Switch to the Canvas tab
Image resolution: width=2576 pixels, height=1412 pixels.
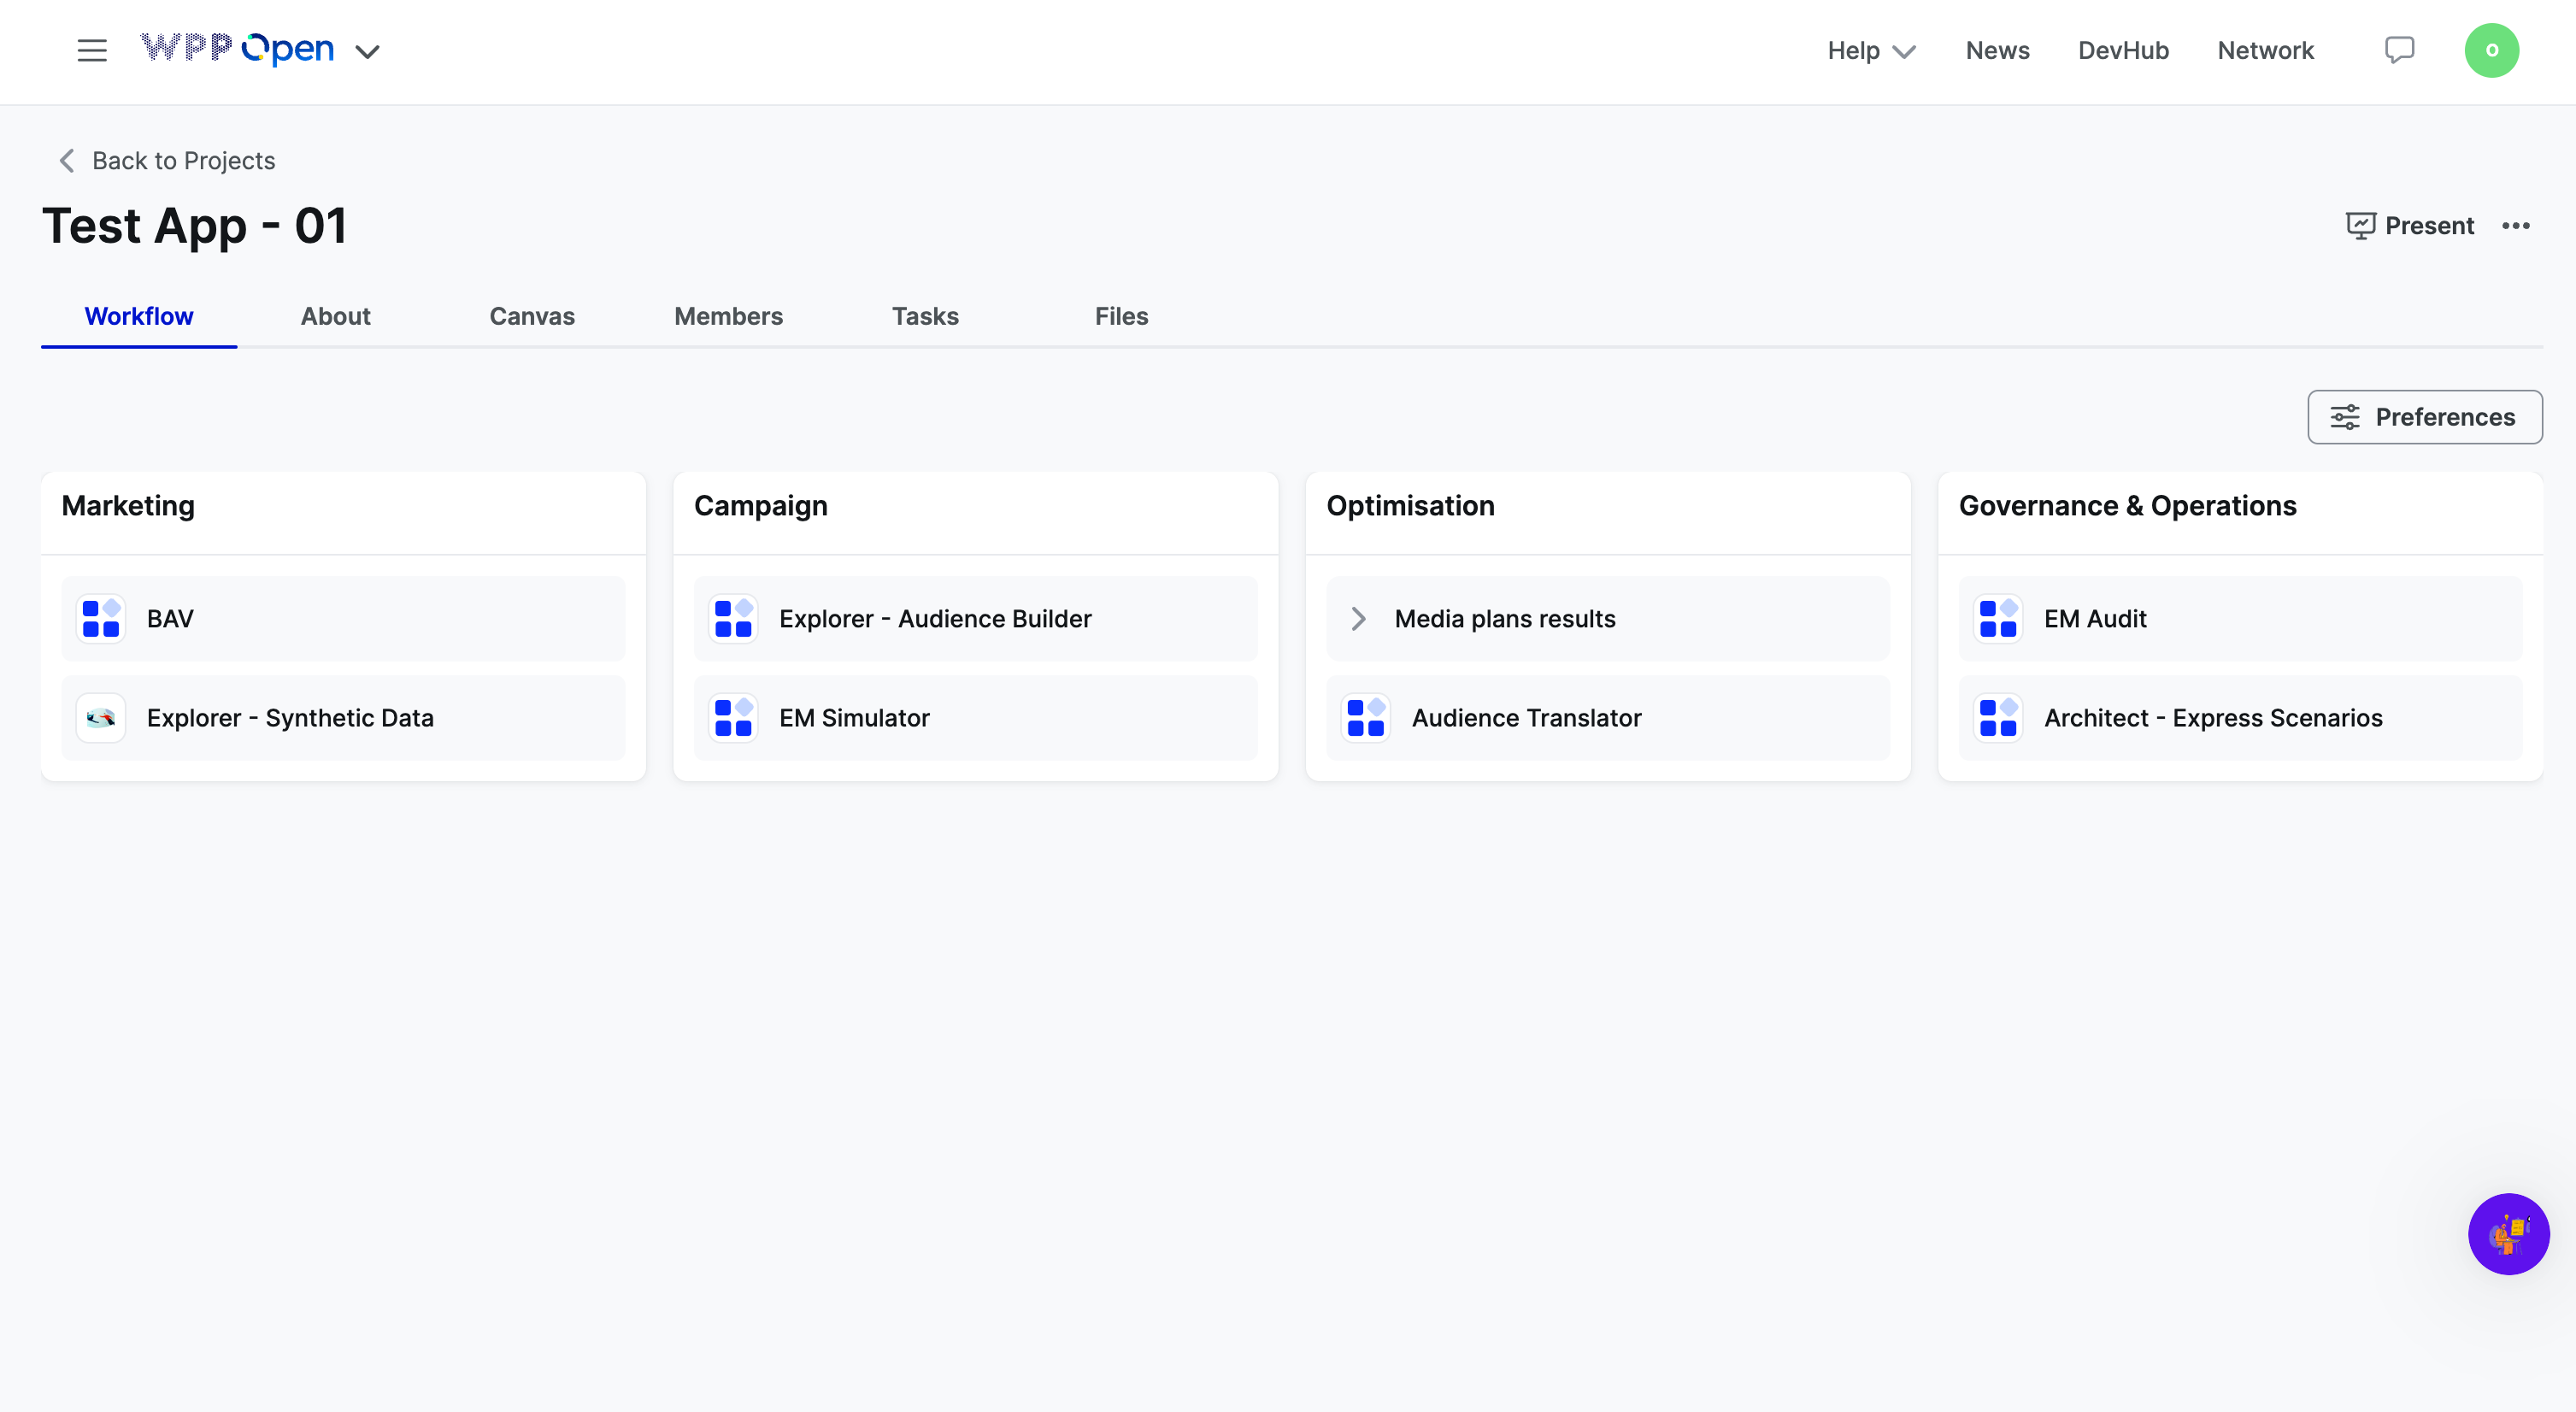532,316
